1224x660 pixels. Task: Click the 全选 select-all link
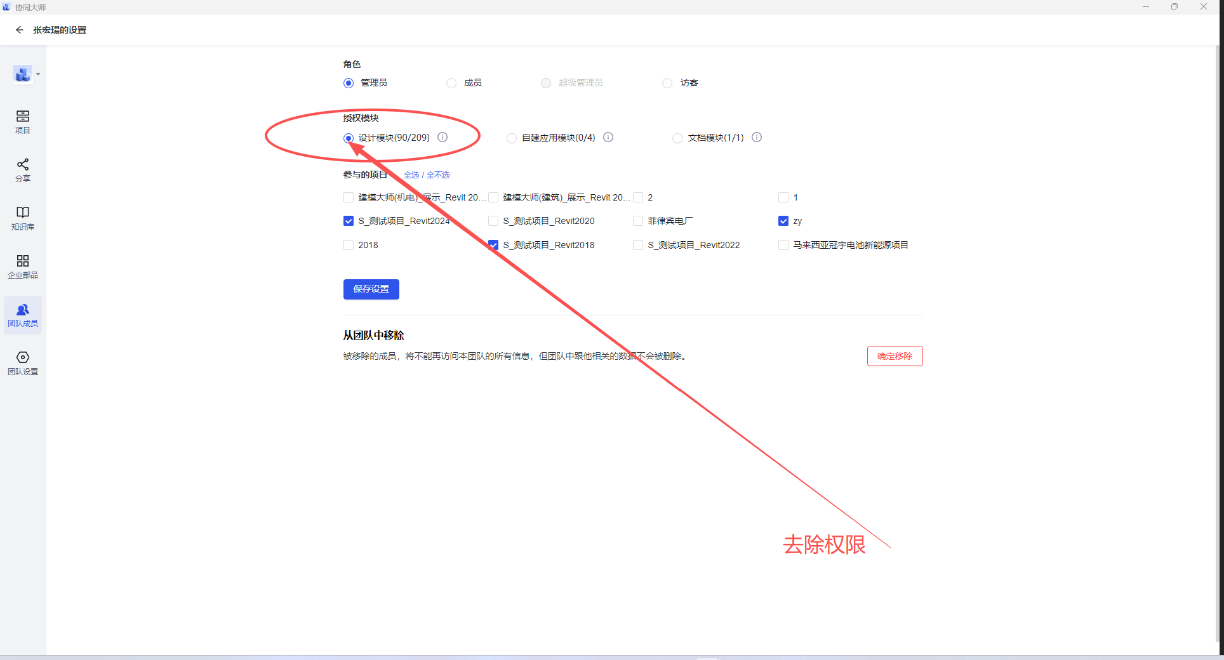click(x=411, y=175)
